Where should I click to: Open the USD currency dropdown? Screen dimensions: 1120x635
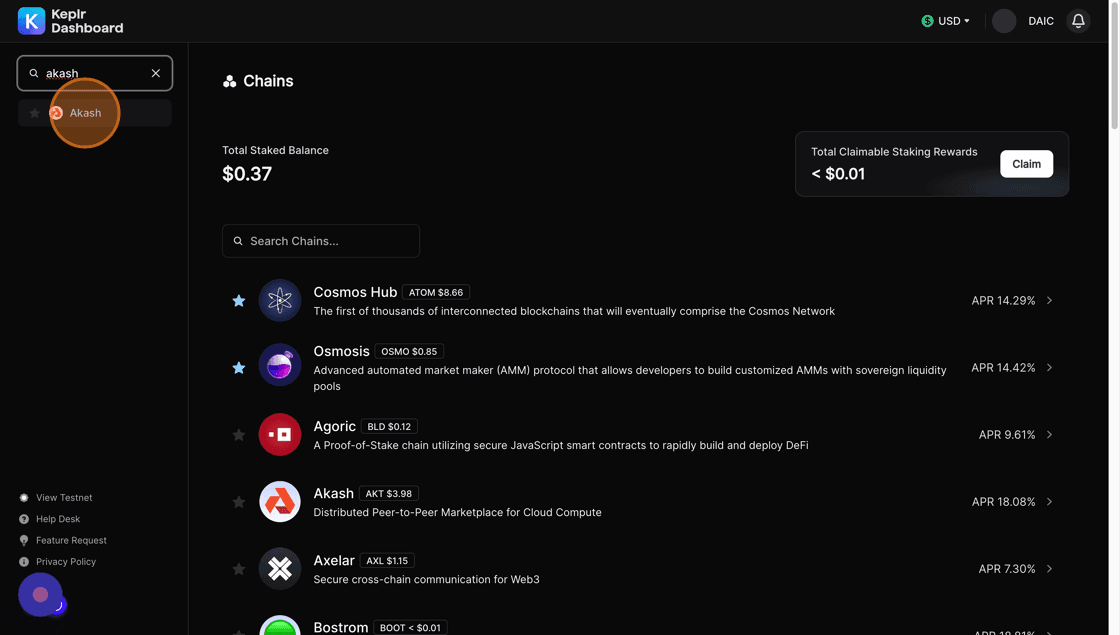[x=945, y=21]
